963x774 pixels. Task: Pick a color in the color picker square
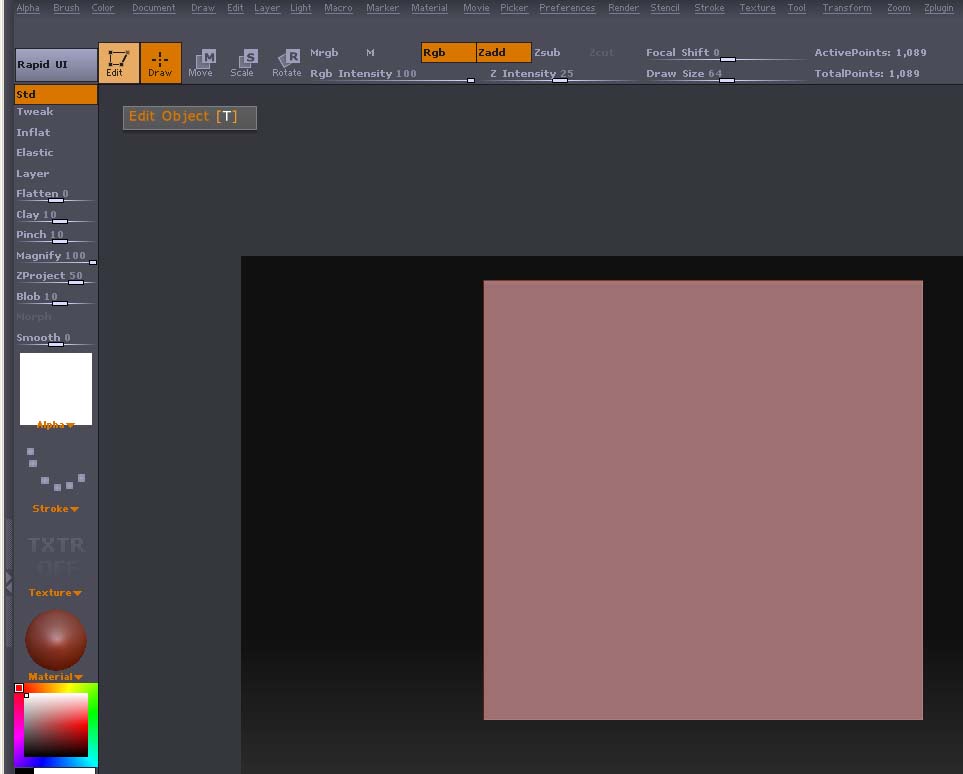[56, 725]
